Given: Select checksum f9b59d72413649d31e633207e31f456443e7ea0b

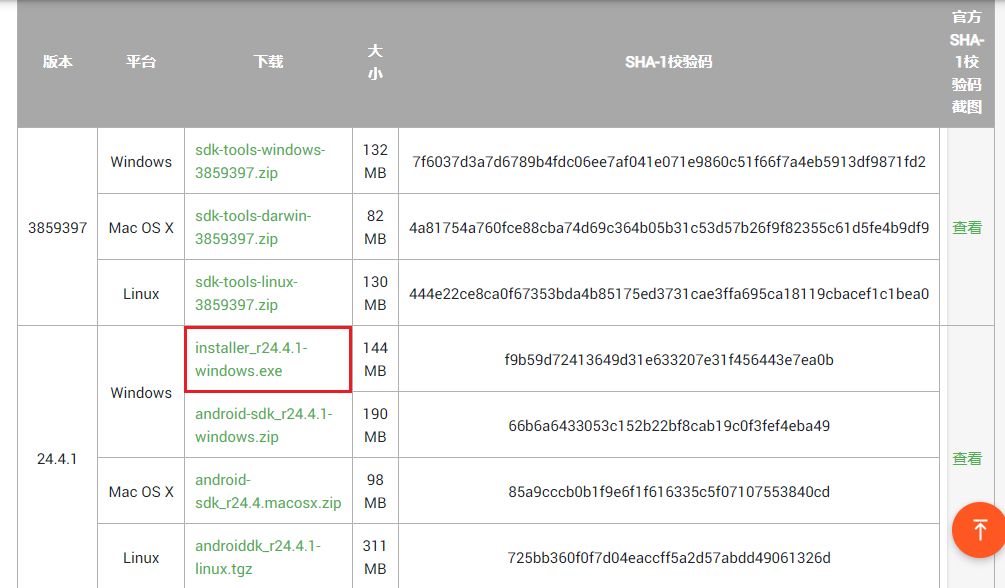Looking at the screenshot, I should [669, 360].
